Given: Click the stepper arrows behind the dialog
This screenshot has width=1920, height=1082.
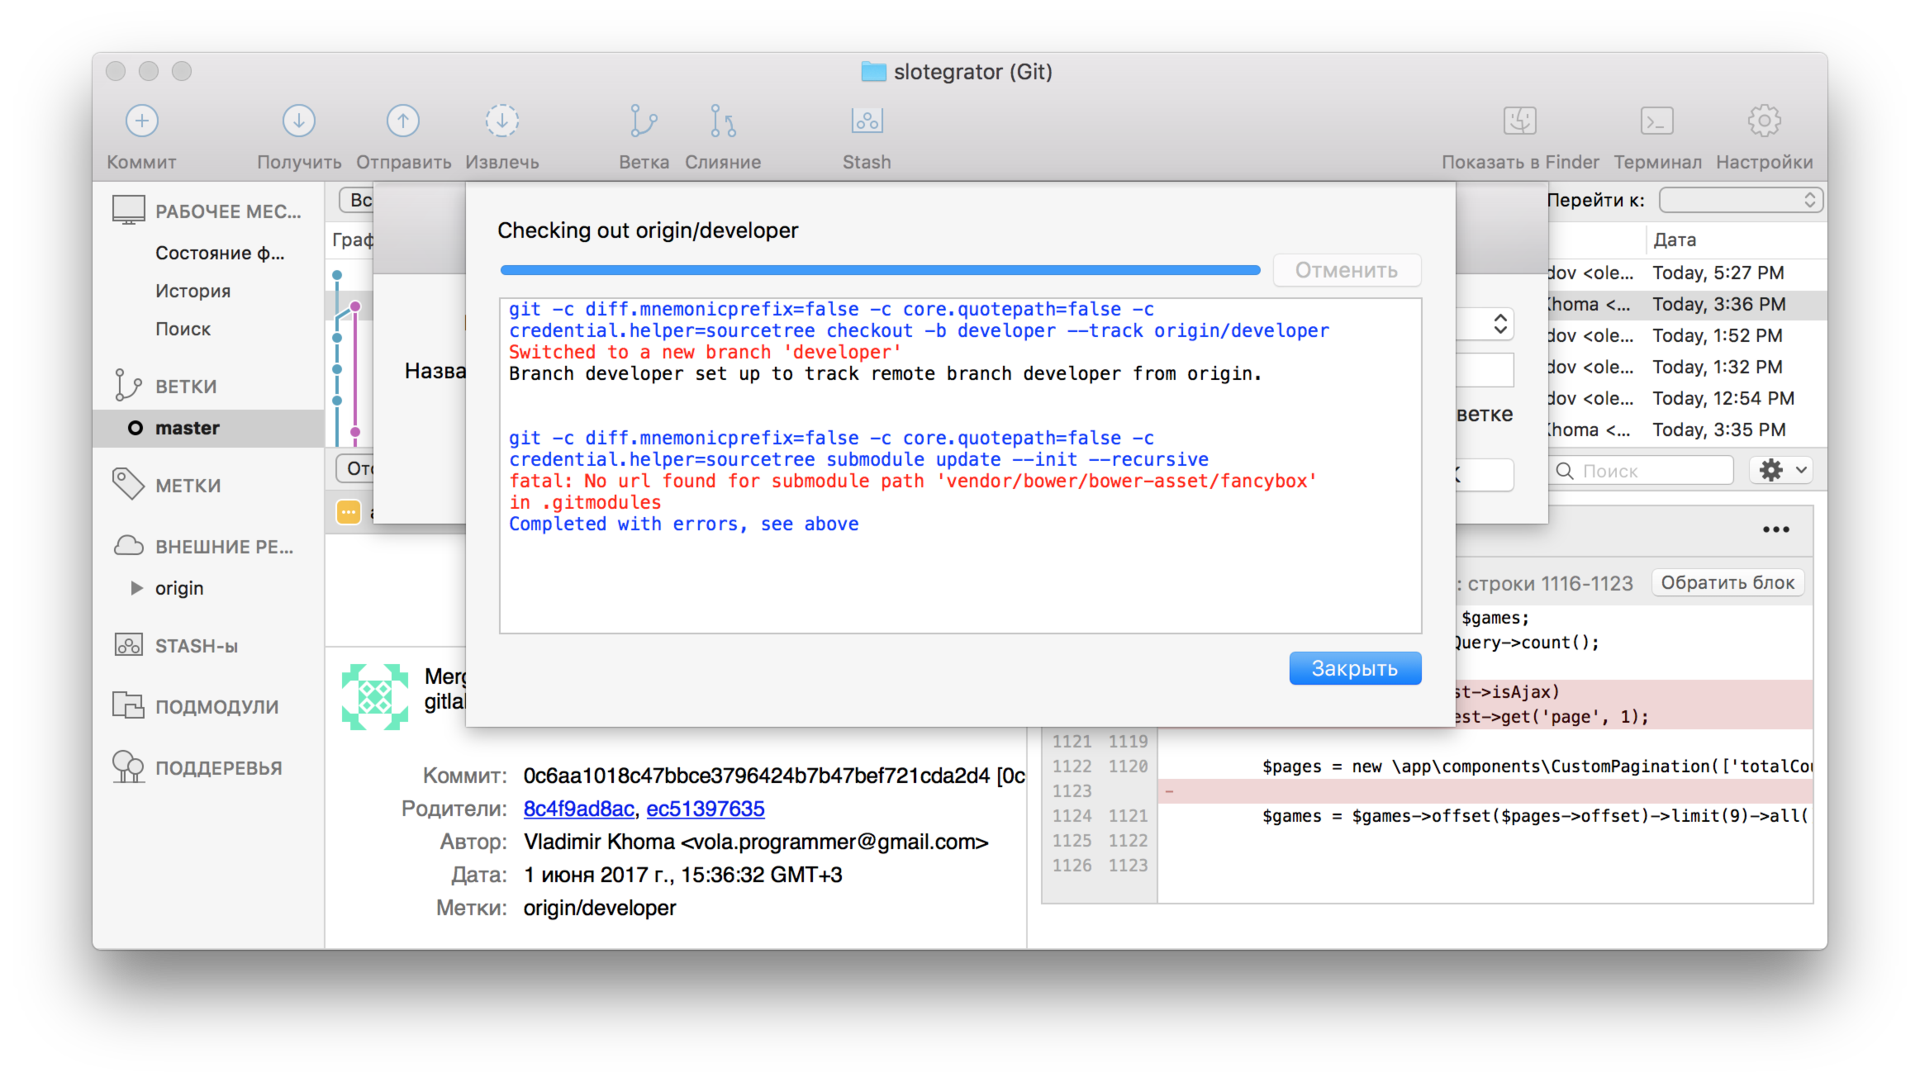Looking at the screenshot, I should [1500, 324].
